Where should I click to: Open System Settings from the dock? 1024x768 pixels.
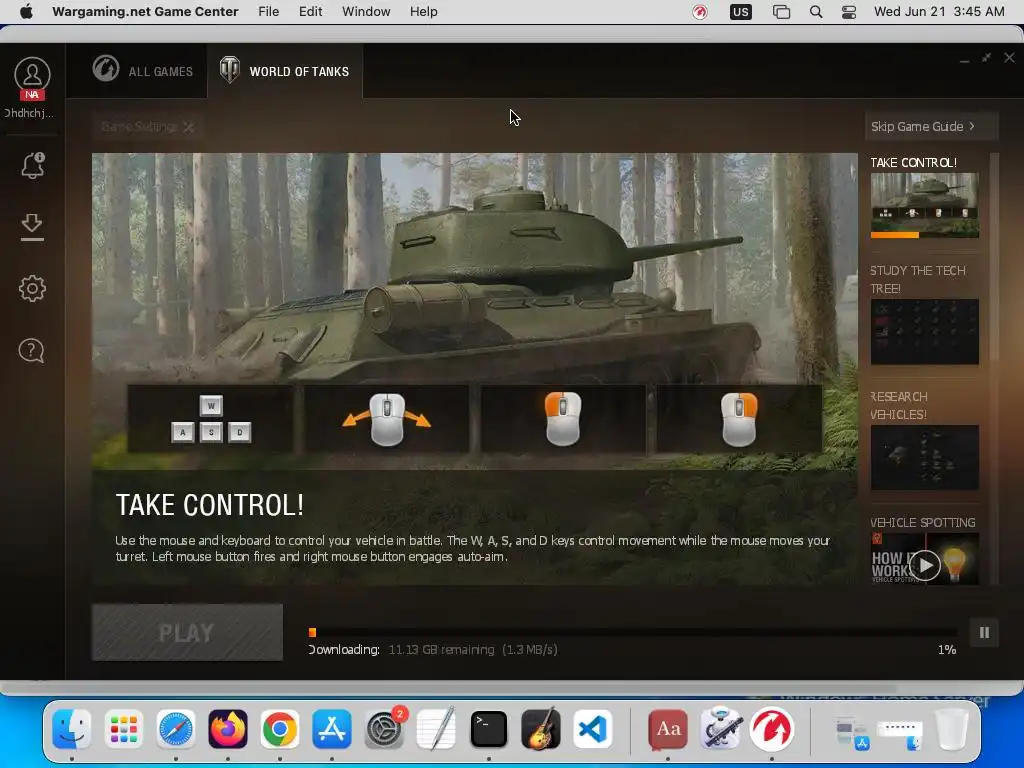click(384, 729)
